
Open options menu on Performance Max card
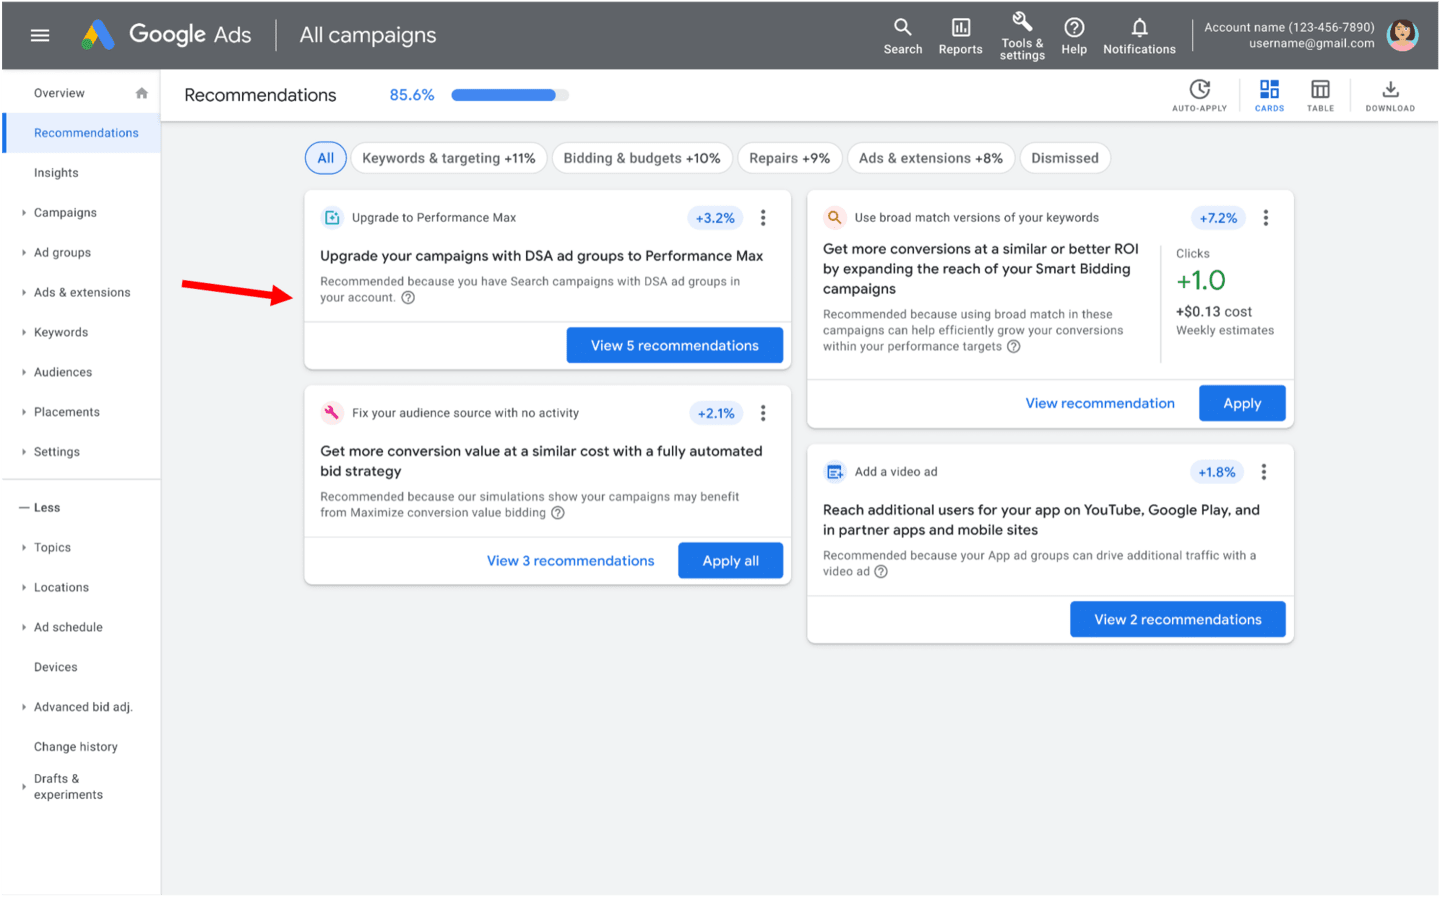point(763,218)
